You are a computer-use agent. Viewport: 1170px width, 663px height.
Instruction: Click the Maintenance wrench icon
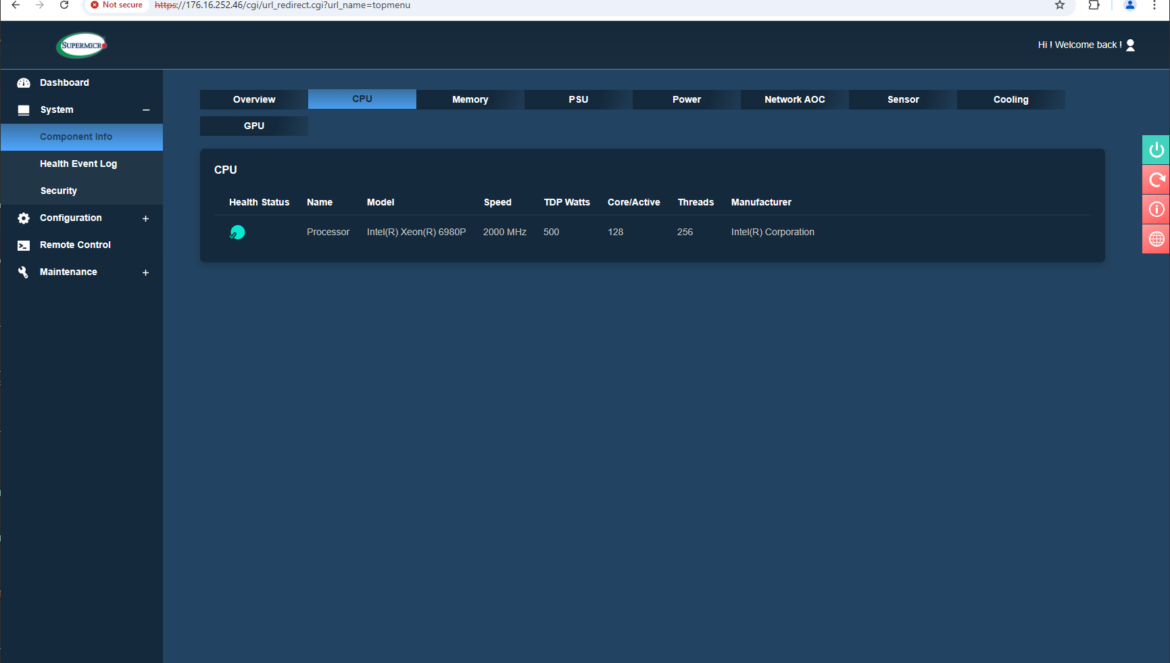pyautogui.click(x=24, y=272)
